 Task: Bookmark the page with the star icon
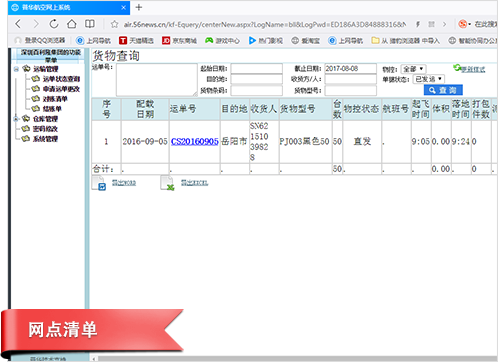click(x=114, y=24)
